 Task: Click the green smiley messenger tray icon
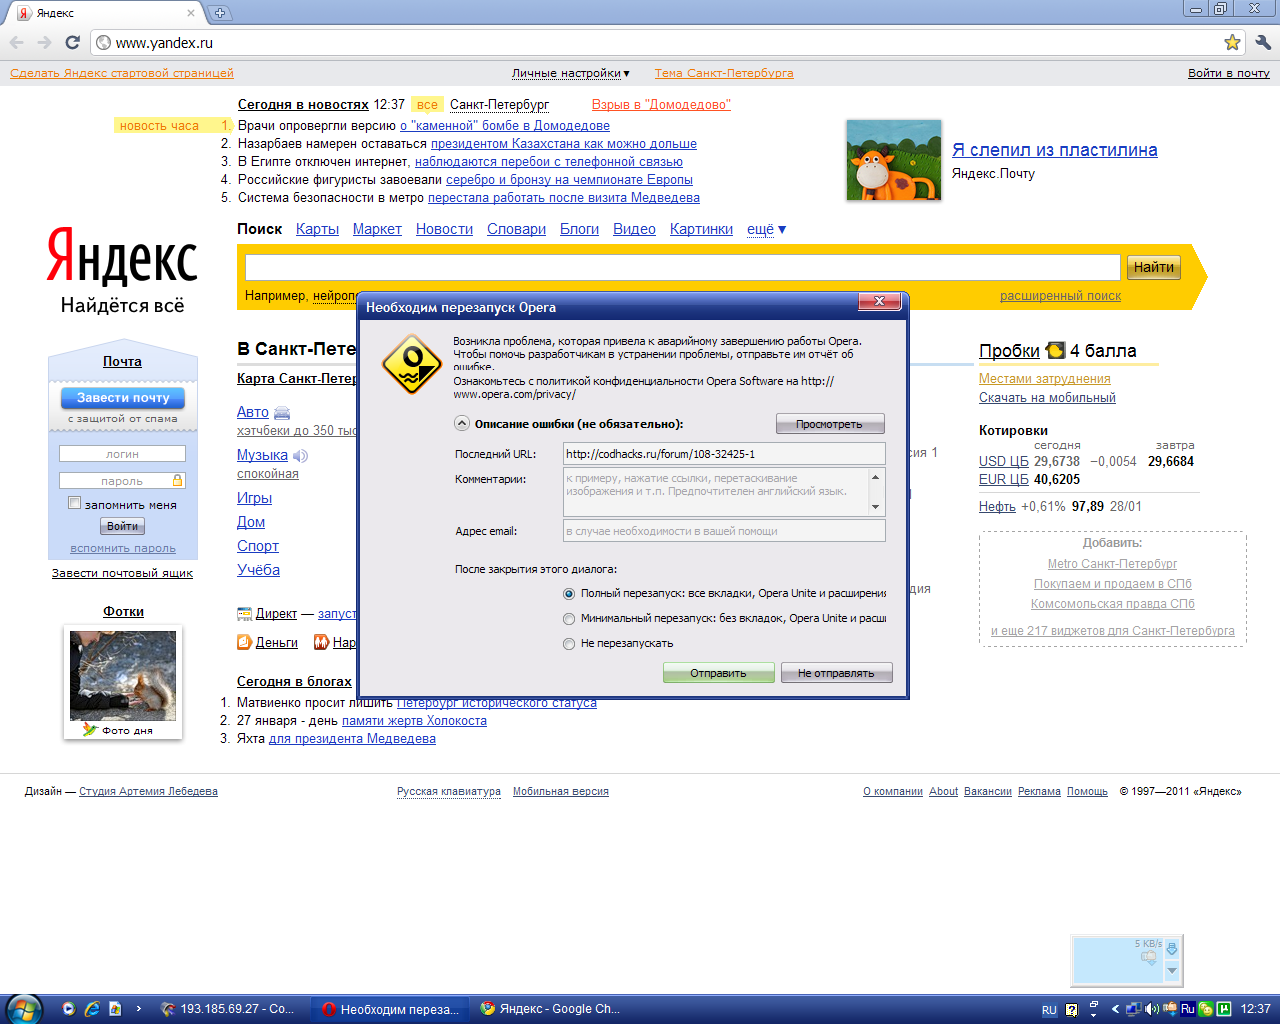(x=1206, y=1009)
